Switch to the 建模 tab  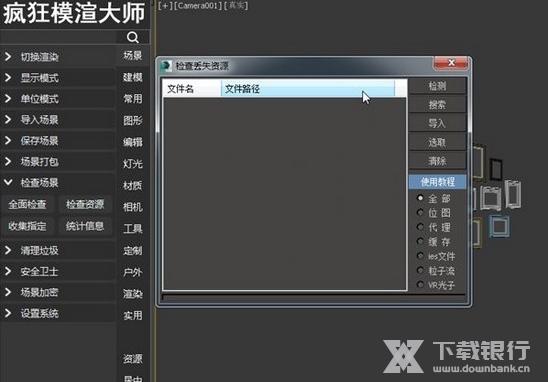coord(133,77)
